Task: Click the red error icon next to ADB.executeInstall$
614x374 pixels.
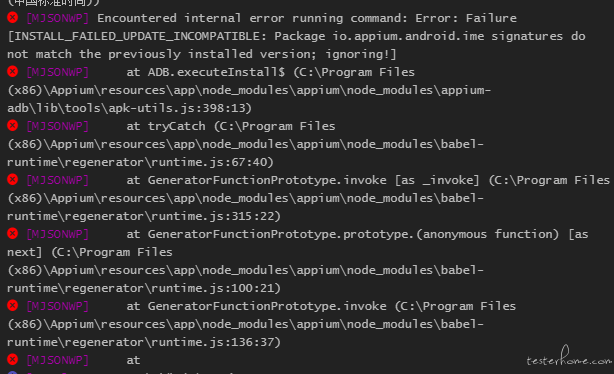Action: tap(13, 71)
